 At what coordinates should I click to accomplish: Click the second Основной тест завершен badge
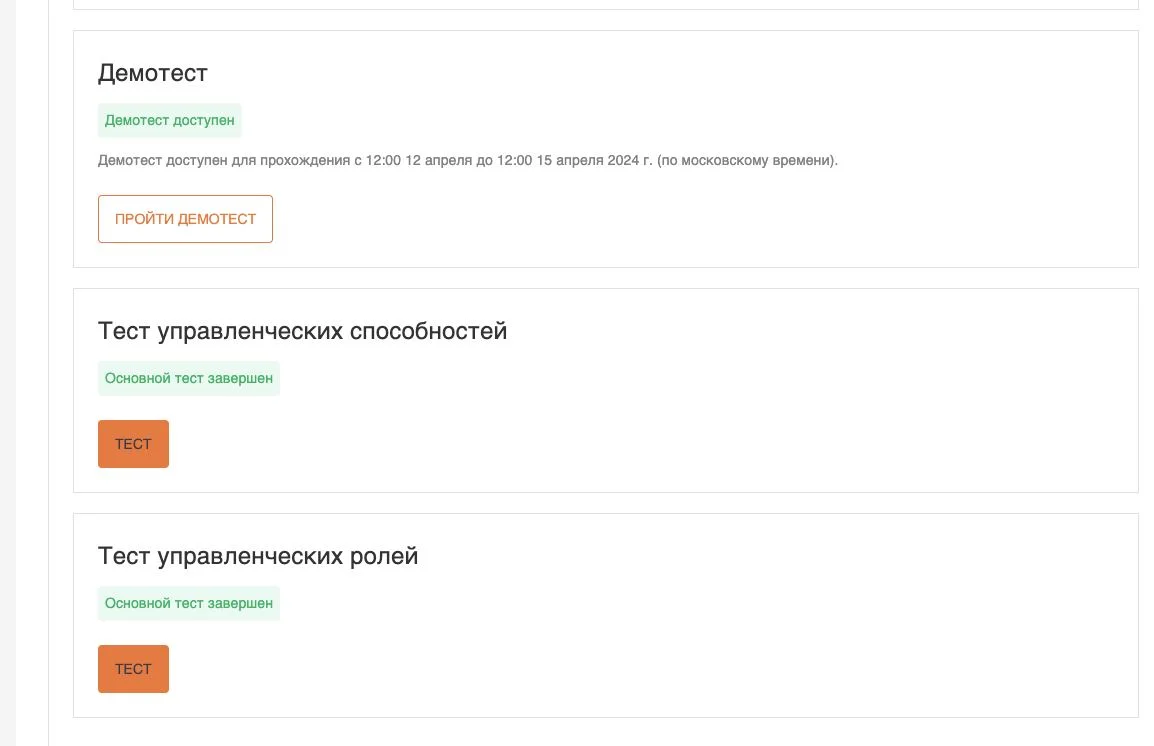[189, 603]
